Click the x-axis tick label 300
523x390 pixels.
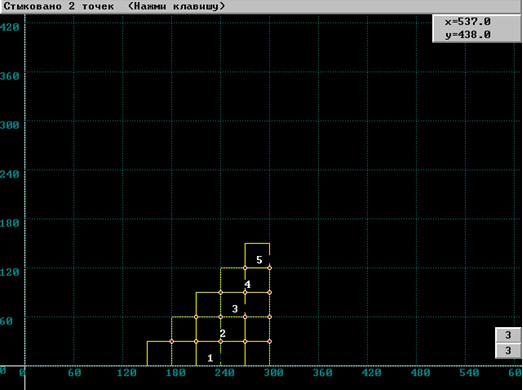pyautogui.click(x=274, y=373)
